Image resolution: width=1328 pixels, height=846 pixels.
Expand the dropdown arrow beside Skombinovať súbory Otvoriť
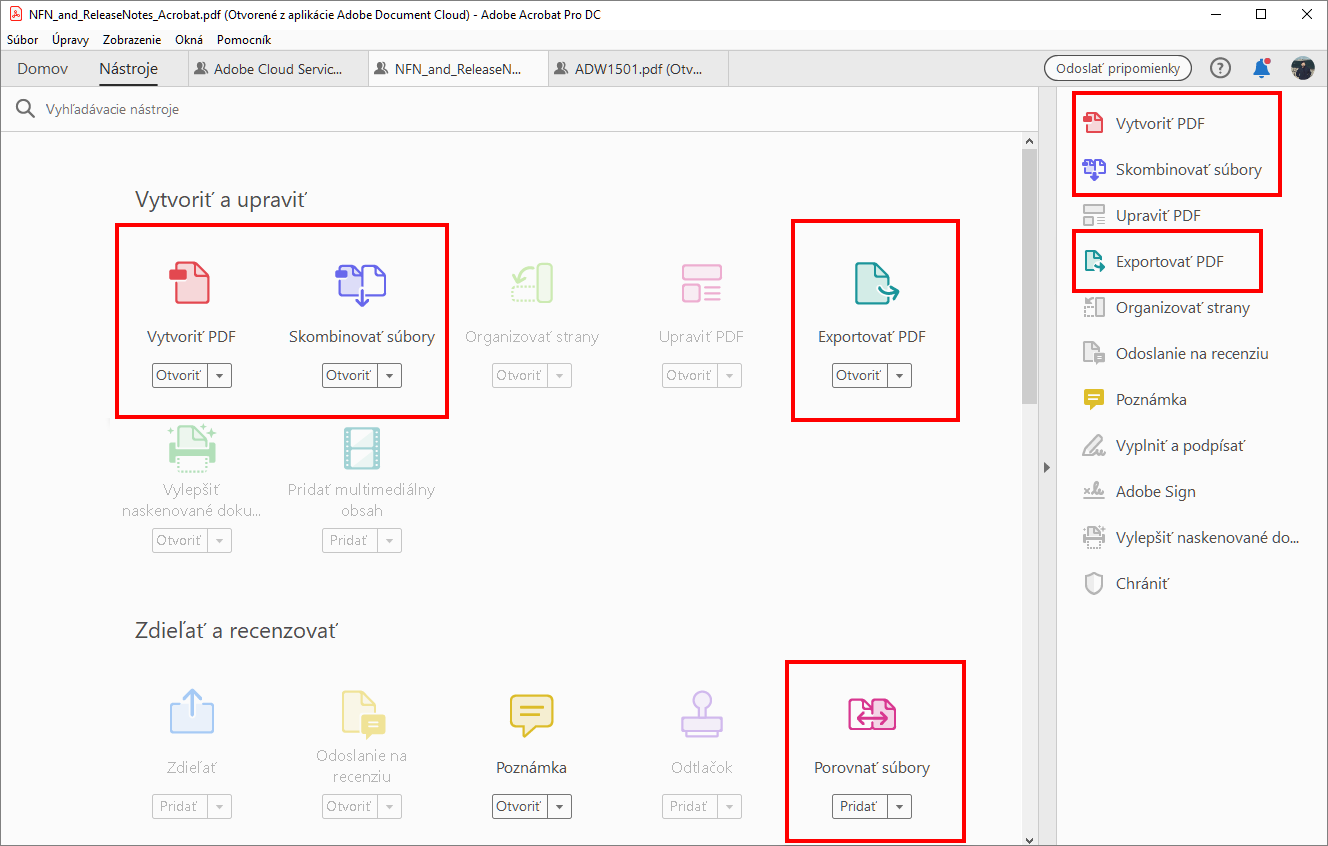point(390,376)
